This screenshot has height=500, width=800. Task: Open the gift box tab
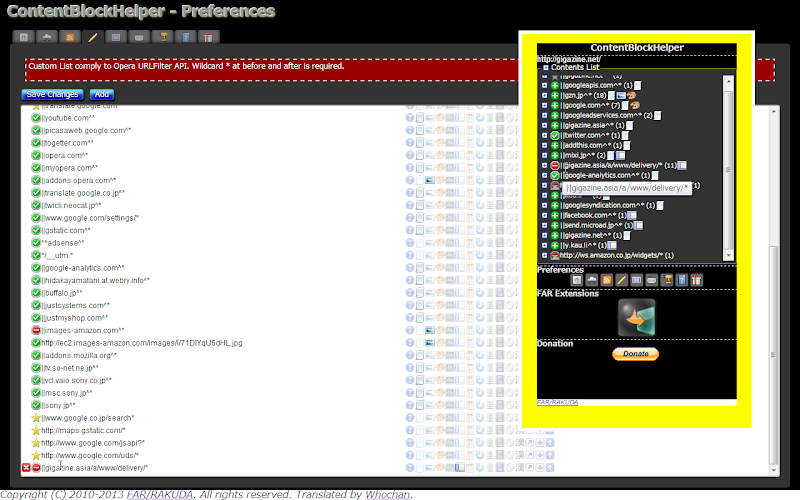point(208,37)
